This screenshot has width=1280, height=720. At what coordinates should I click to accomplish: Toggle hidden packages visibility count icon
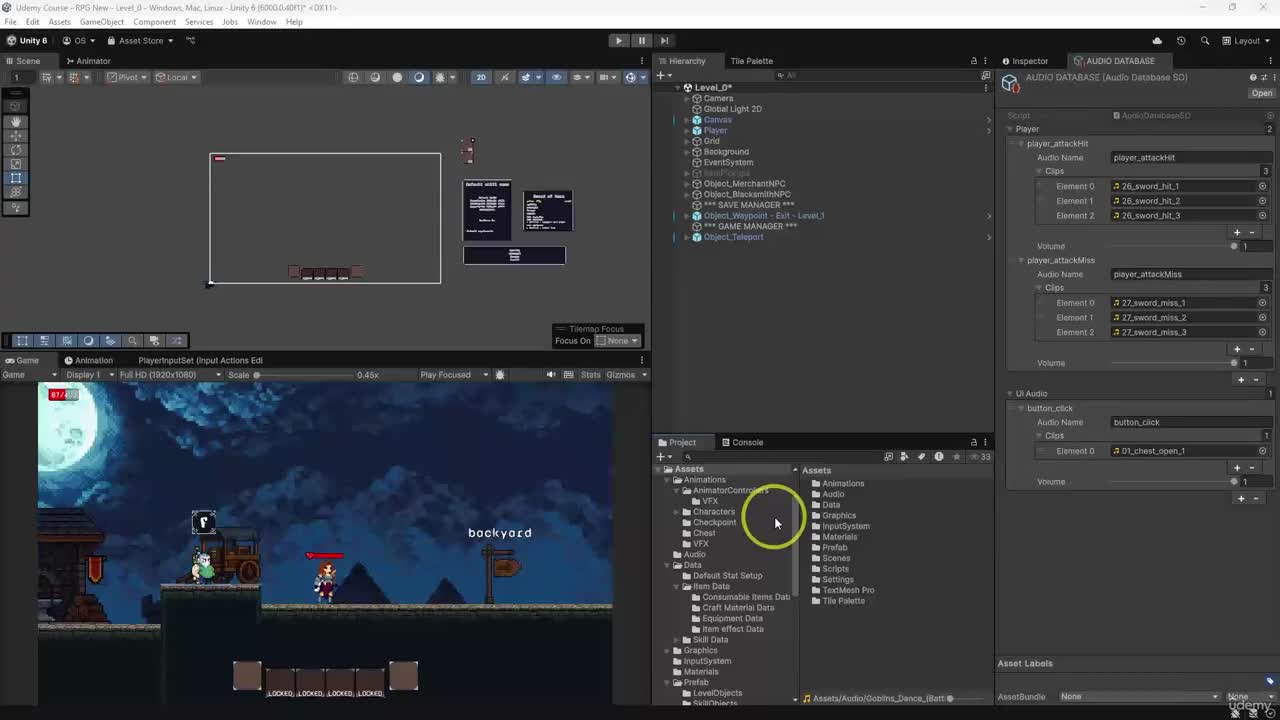pos(981,457)
